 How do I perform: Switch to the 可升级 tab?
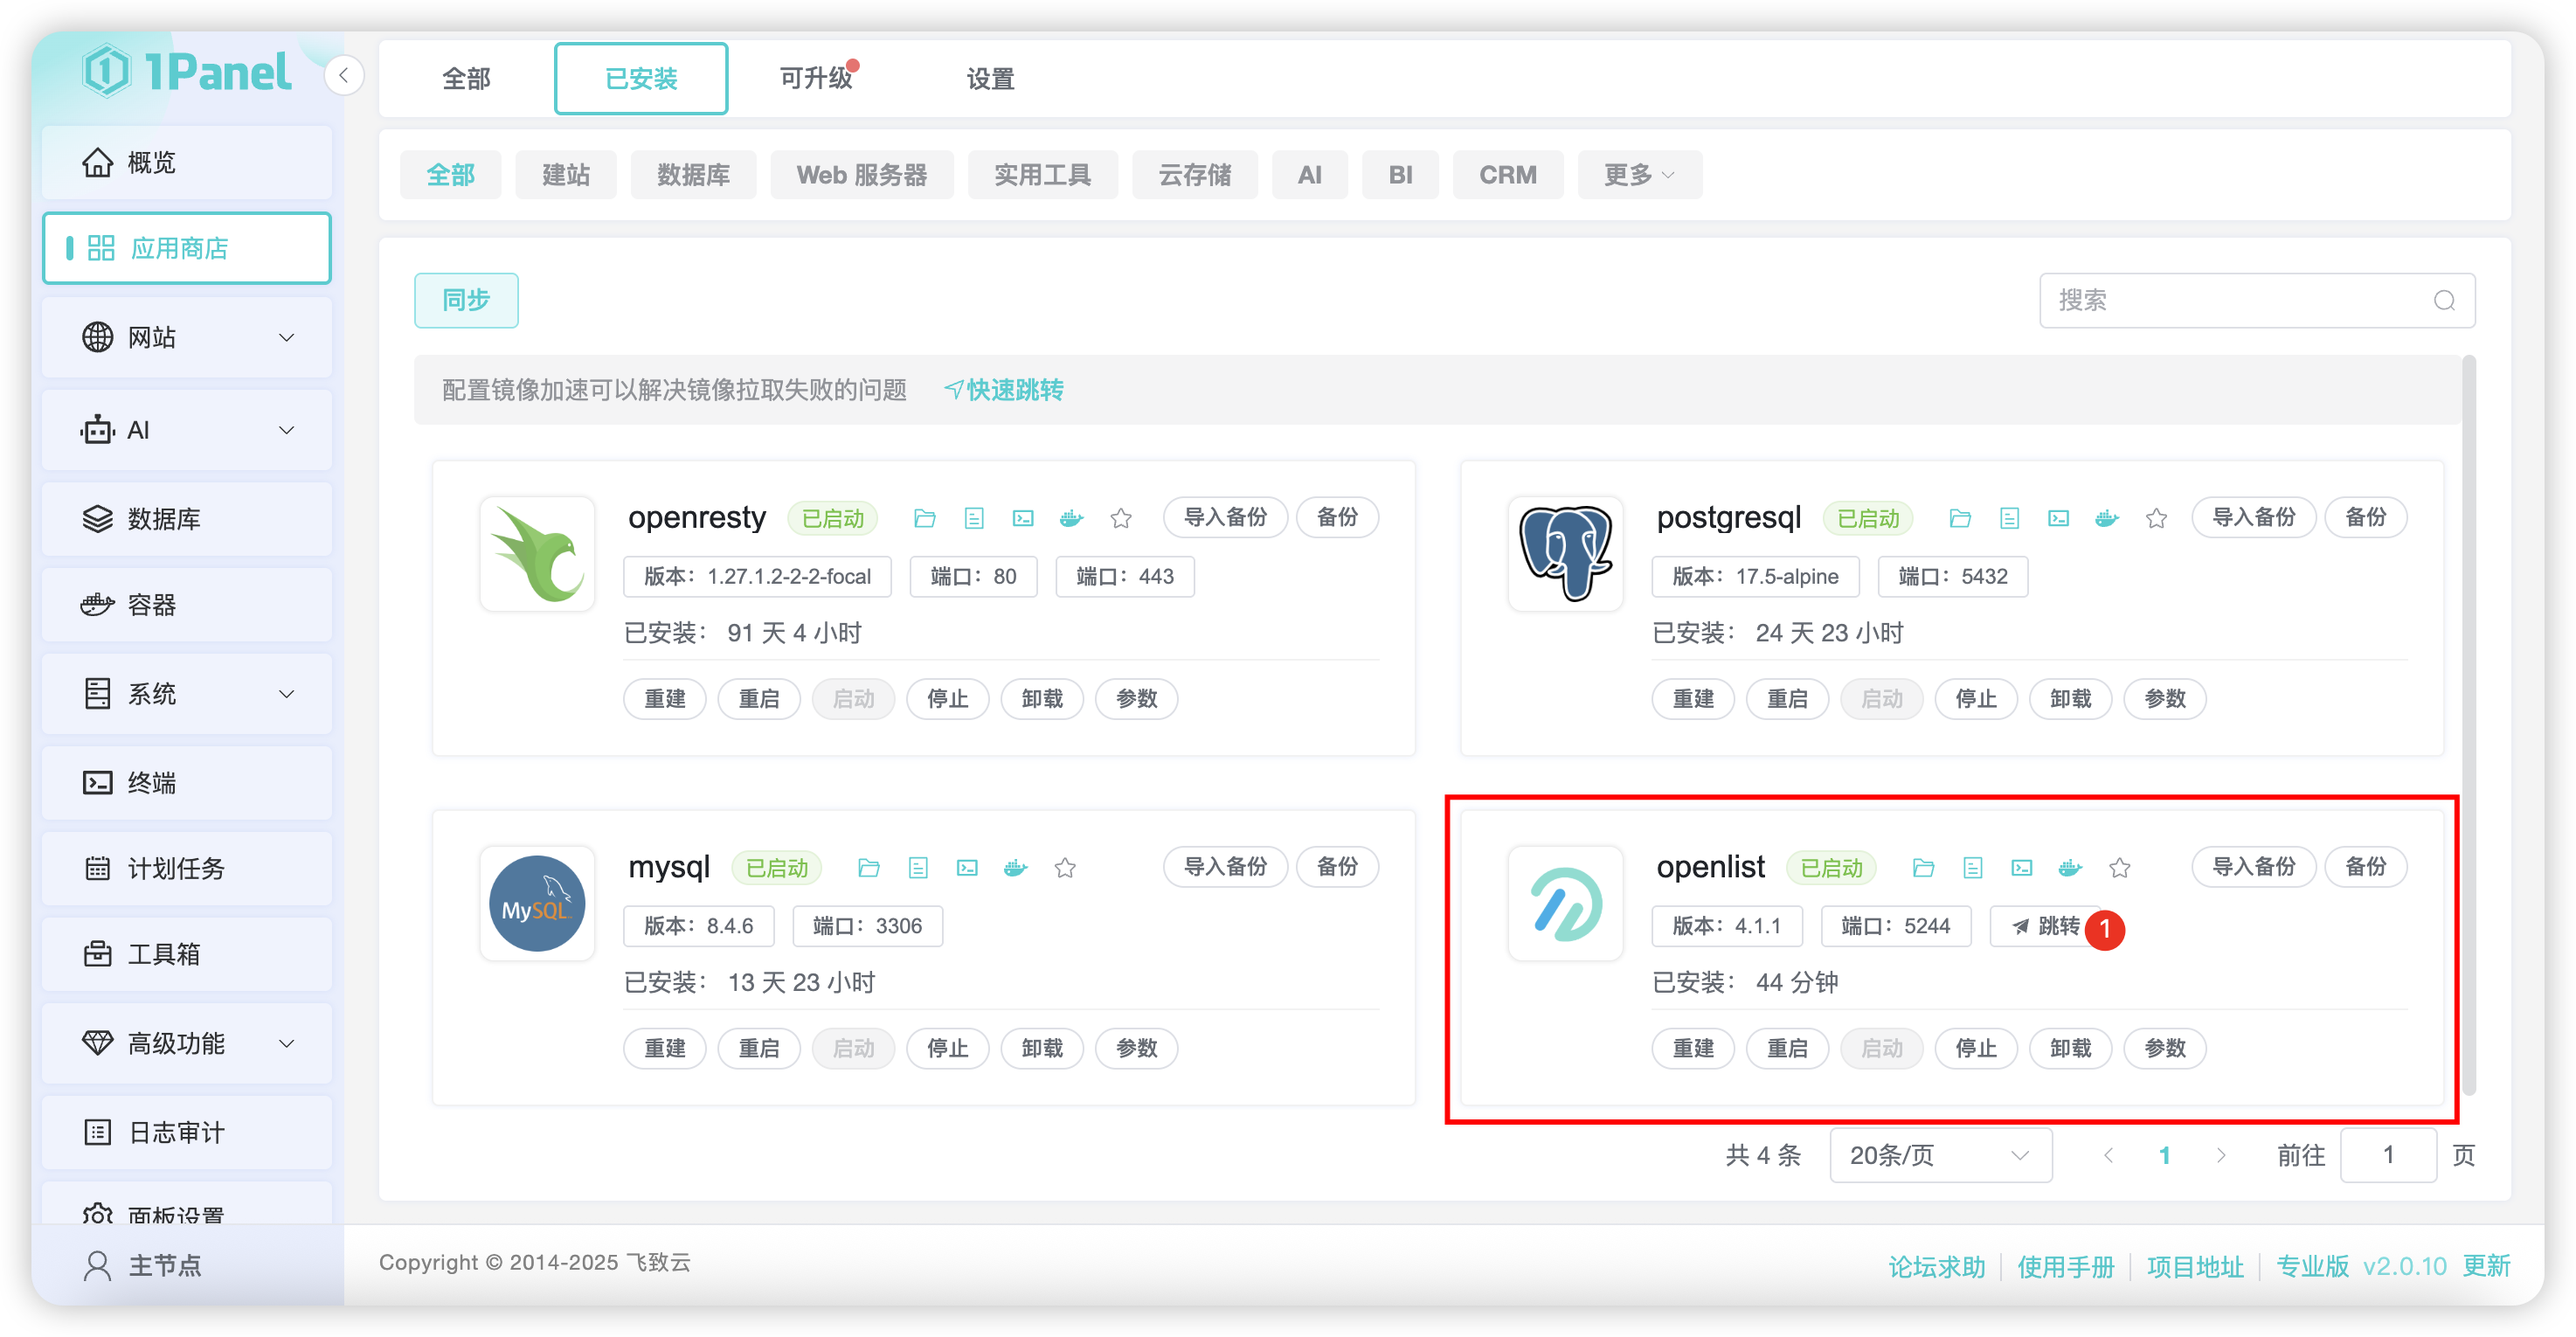(816, 78)
